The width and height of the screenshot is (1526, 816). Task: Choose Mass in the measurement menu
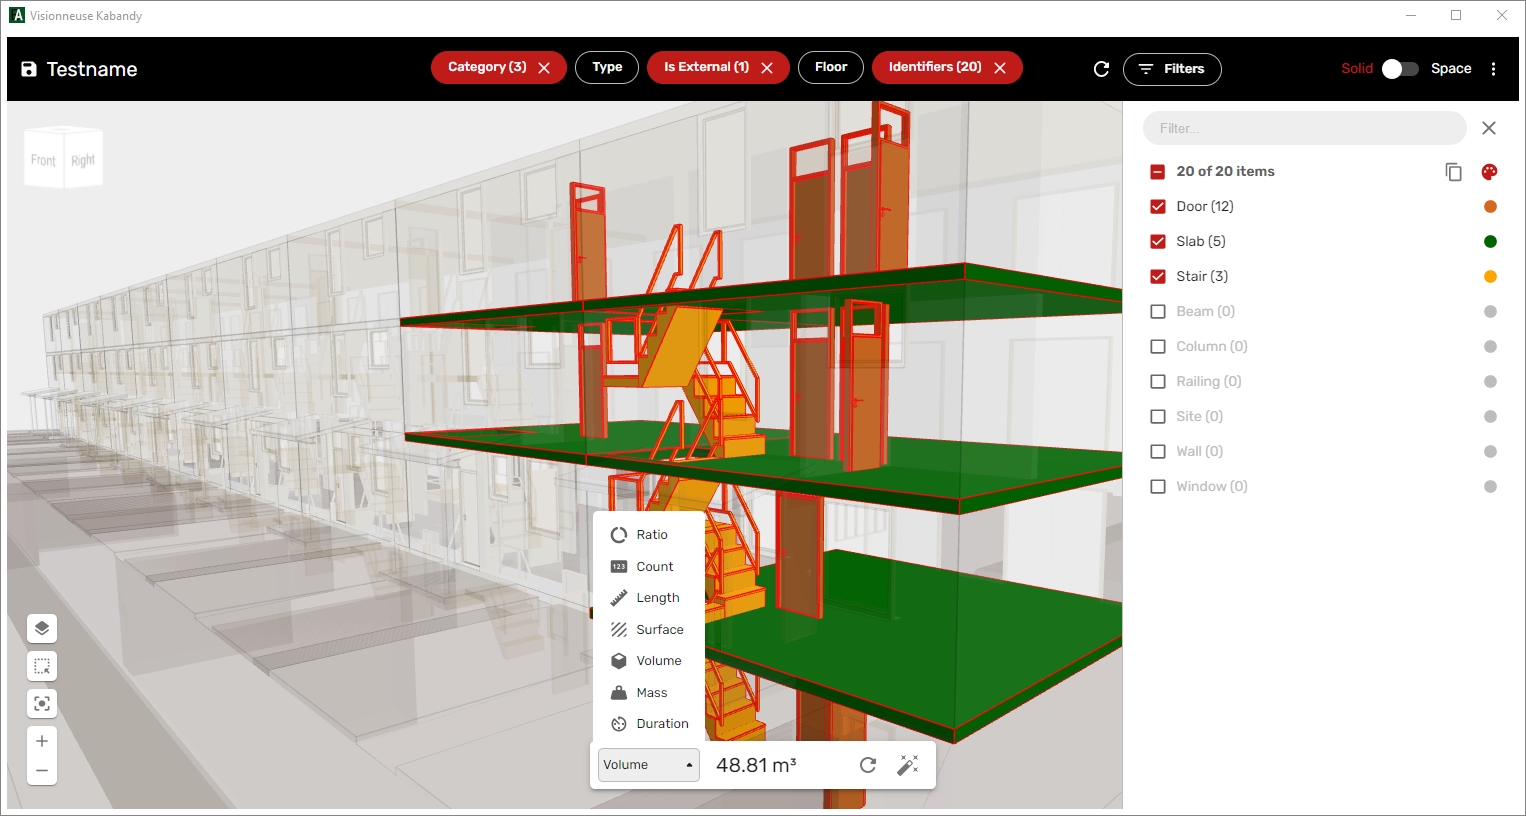pos(652,692)
